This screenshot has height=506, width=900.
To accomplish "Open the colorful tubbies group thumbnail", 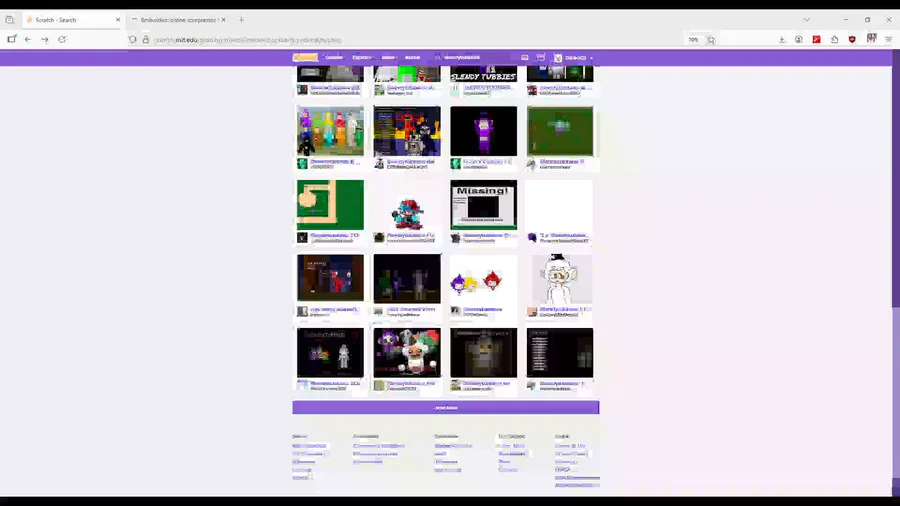I will 330,131.
